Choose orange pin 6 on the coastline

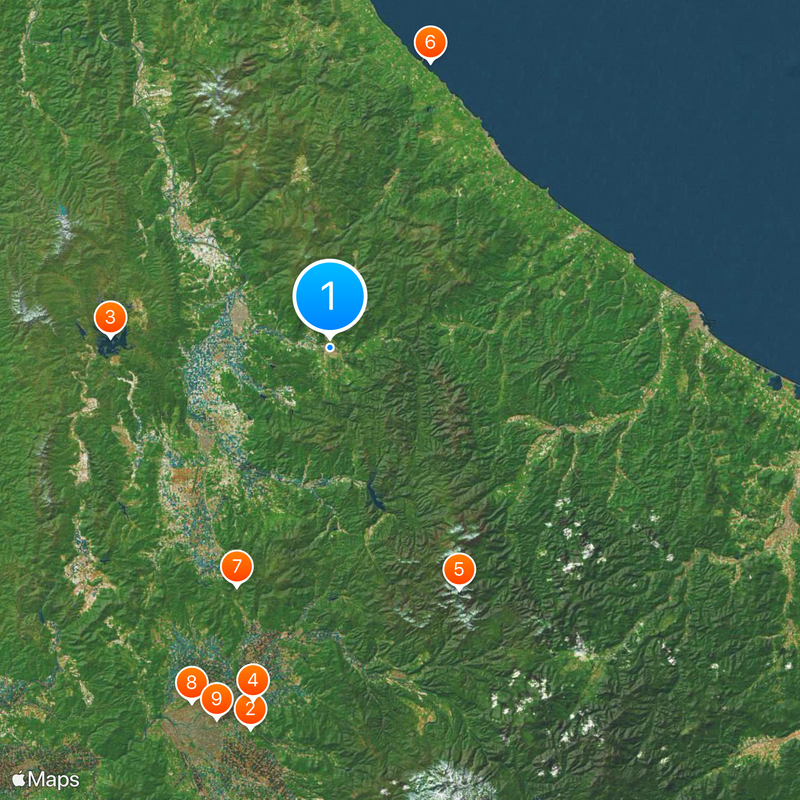(x=430, y=42)
